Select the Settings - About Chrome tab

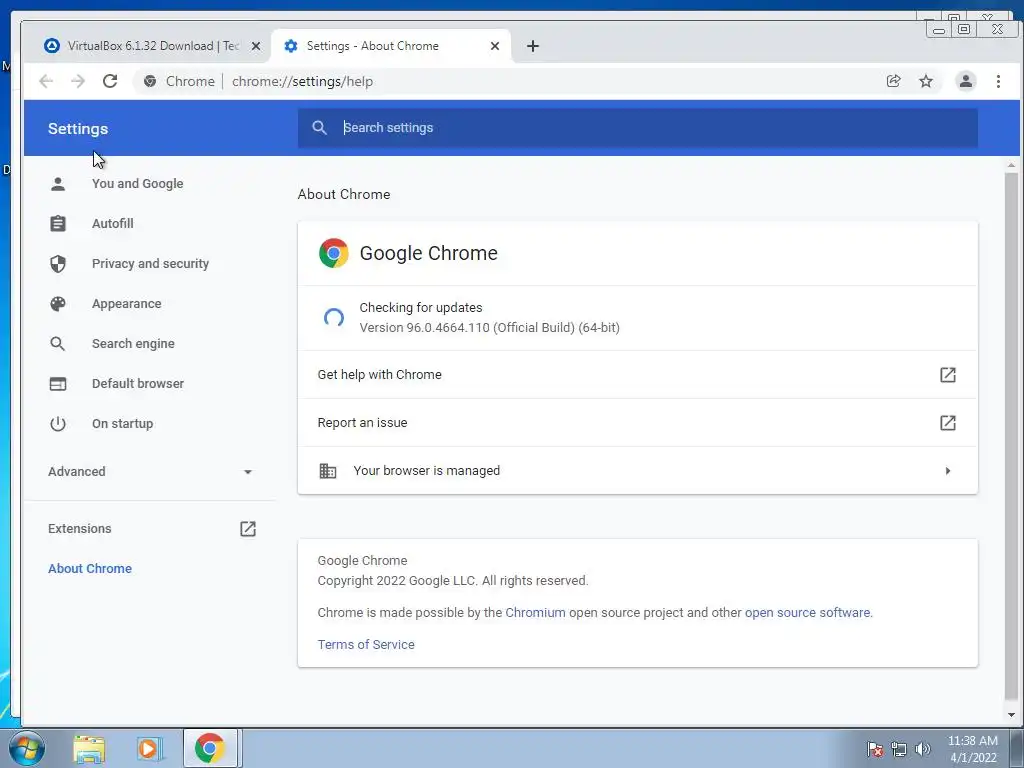[391, 46]
